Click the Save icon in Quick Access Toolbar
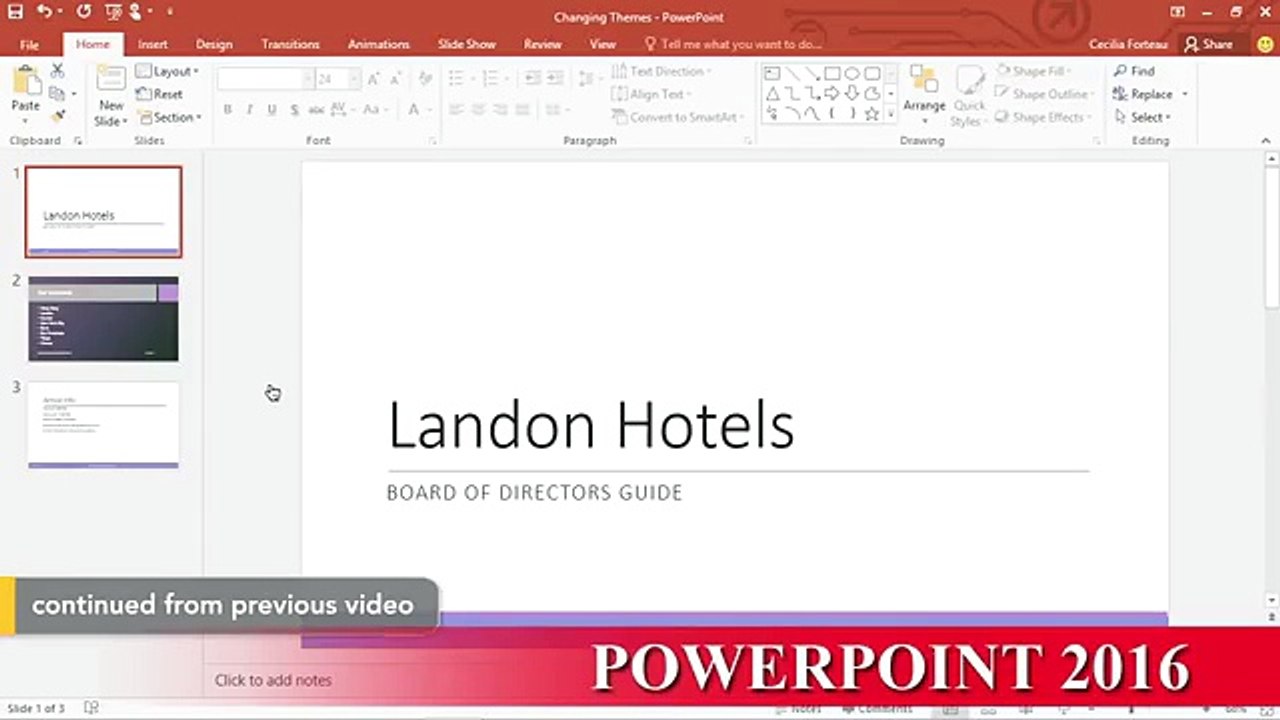Viewport: 1280px width, 720px height. point(15,12)
